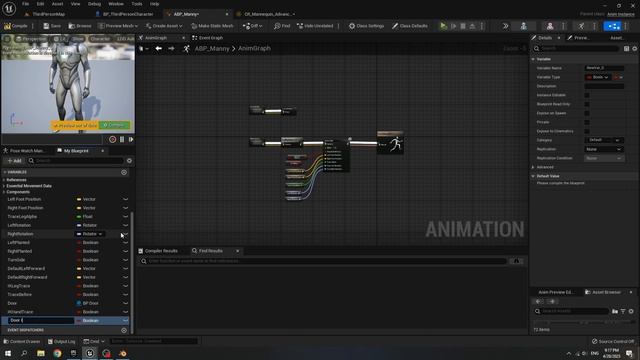
Task: Expand the toolbar overflow chevron
Action: 505,26
